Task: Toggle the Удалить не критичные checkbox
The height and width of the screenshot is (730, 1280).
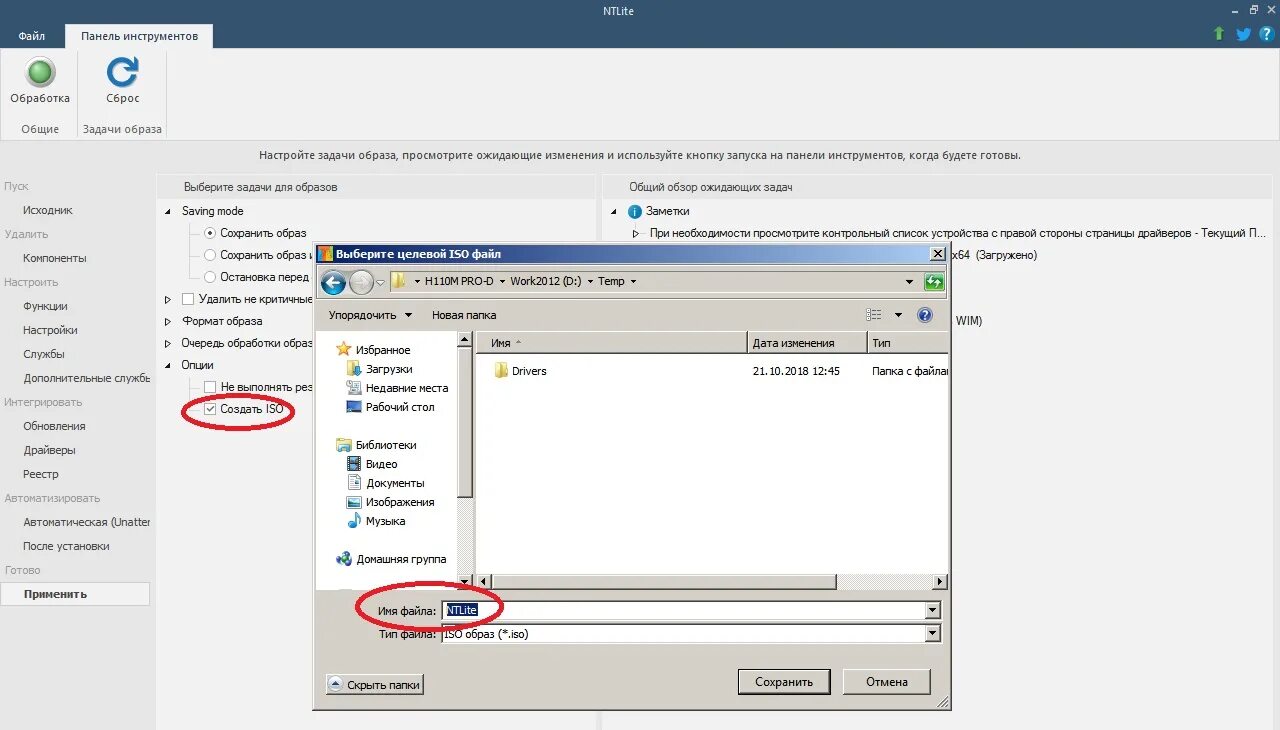Action: tap(188, 299)
